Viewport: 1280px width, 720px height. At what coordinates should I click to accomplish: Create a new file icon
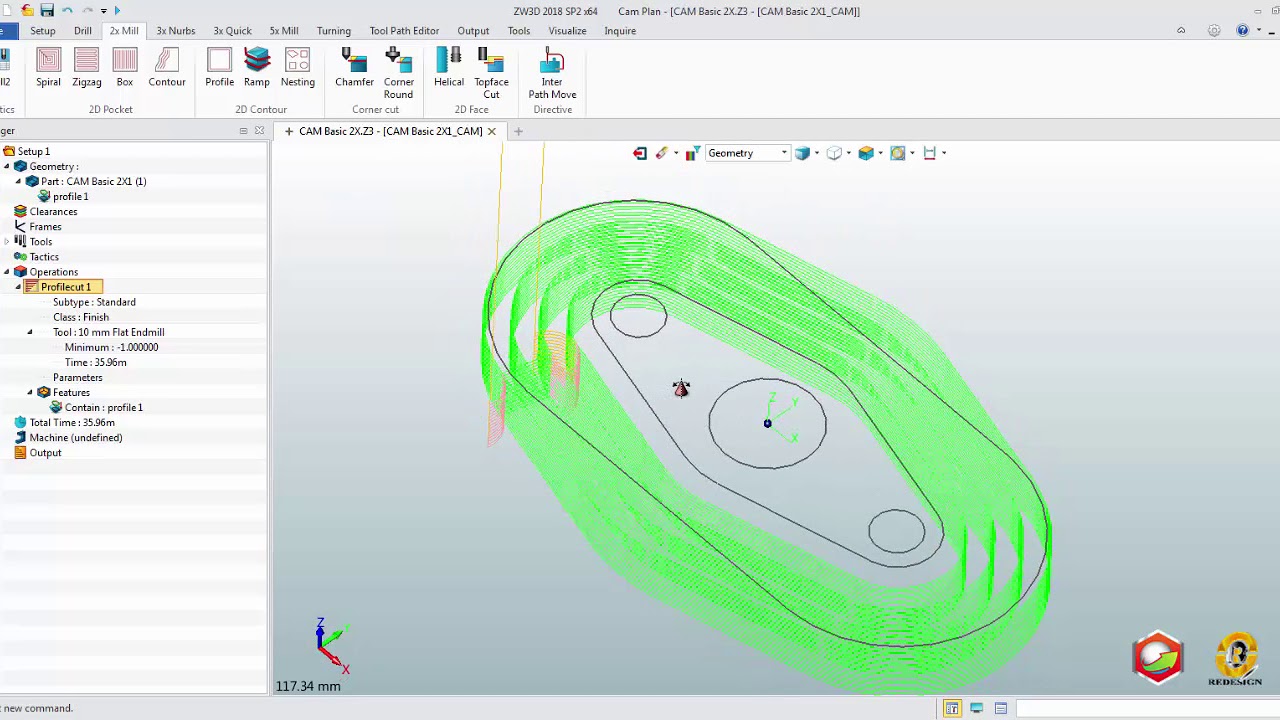click(9, 11)
